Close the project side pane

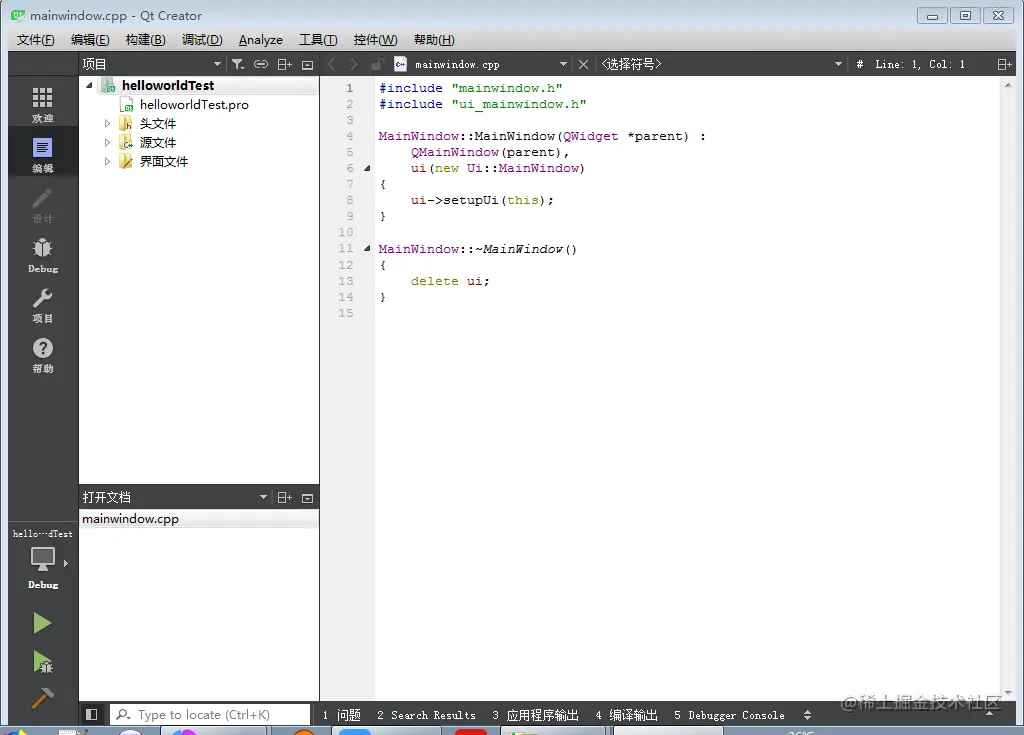click(x=308, y=64)
